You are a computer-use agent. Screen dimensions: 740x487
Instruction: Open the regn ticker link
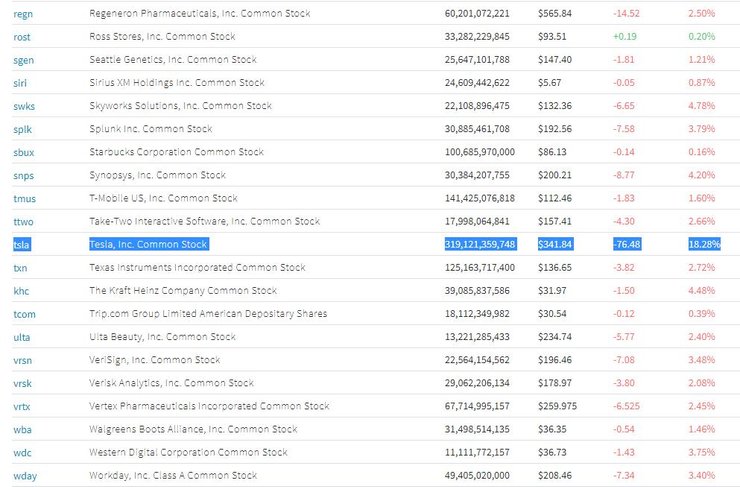pos(23,14)
